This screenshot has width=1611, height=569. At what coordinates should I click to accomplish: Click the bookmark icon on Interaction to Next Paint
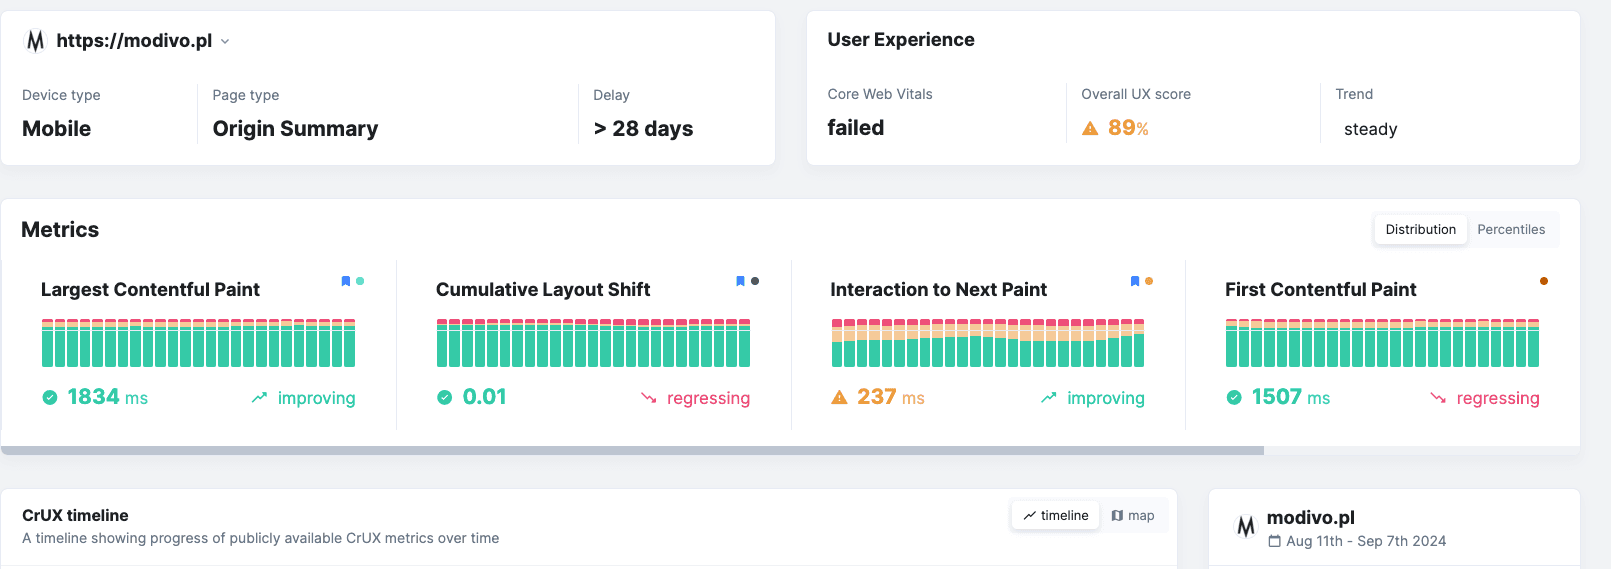pos(1135,281)
